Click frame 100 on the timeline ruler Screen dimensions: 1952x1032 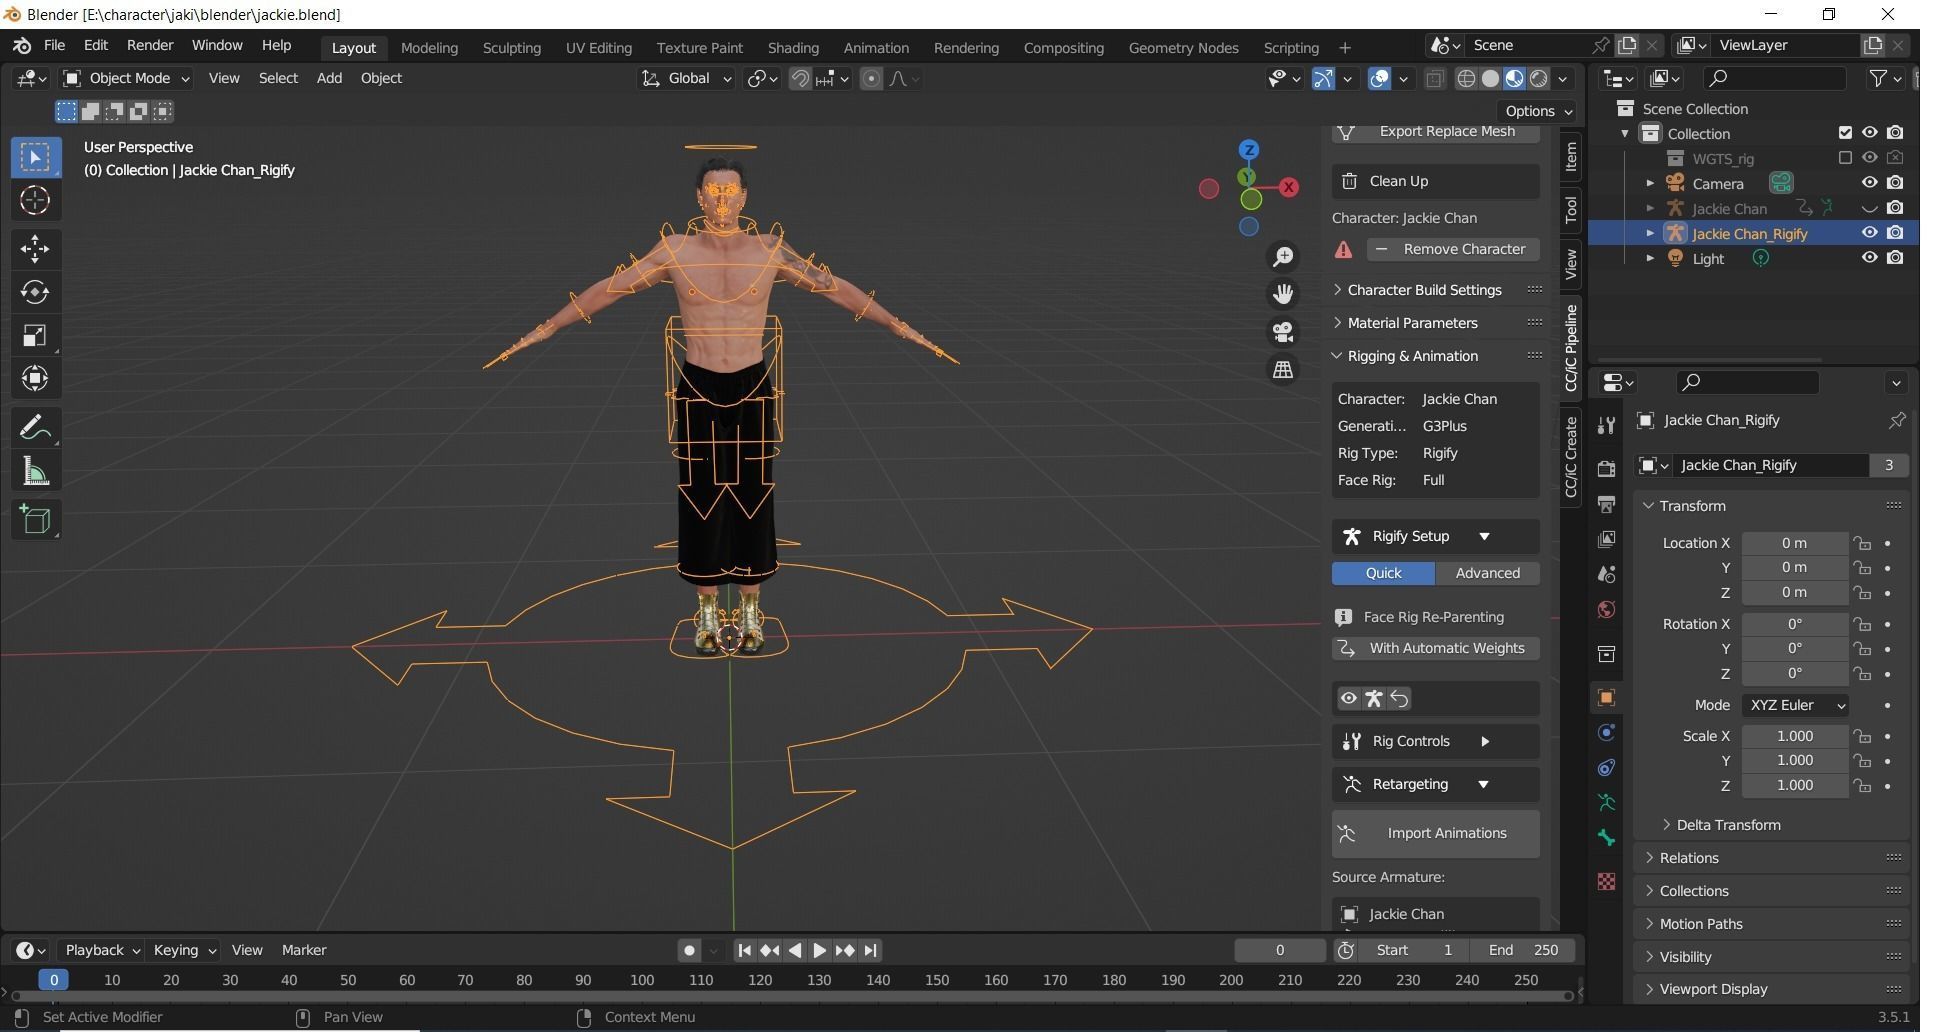(x=642, y=980)
